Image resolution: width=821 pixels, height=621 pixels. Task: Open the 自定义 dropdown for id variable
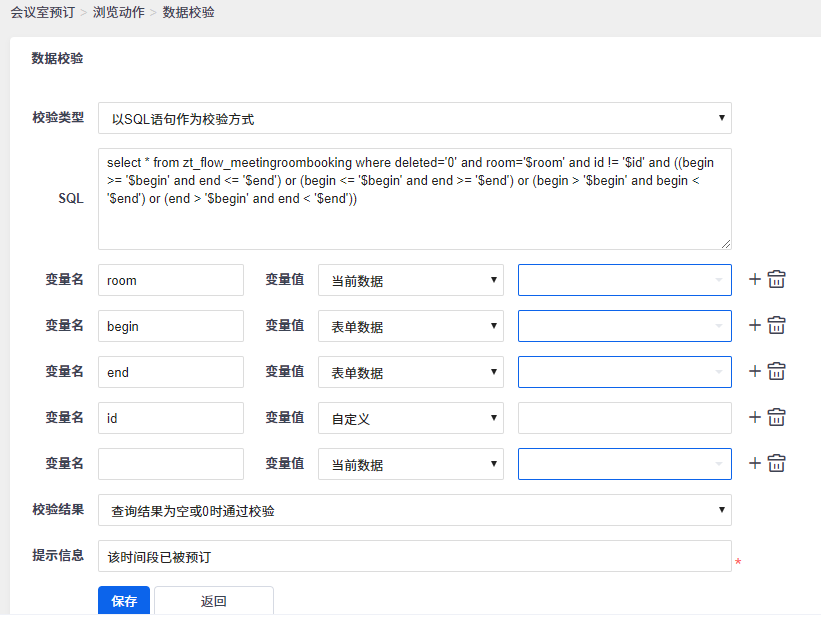pyautogui.click(x=410, y=418)
